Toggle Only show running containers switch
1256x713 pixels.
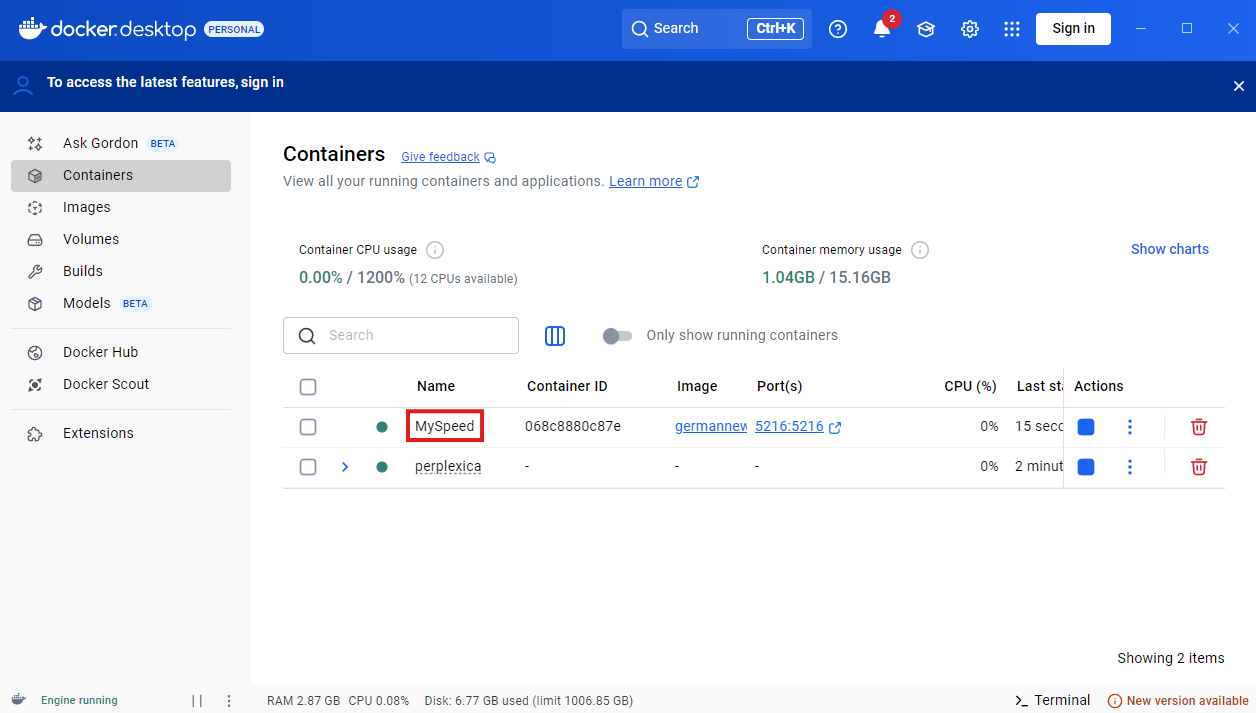pyautogui.click(x=617, y=336)
